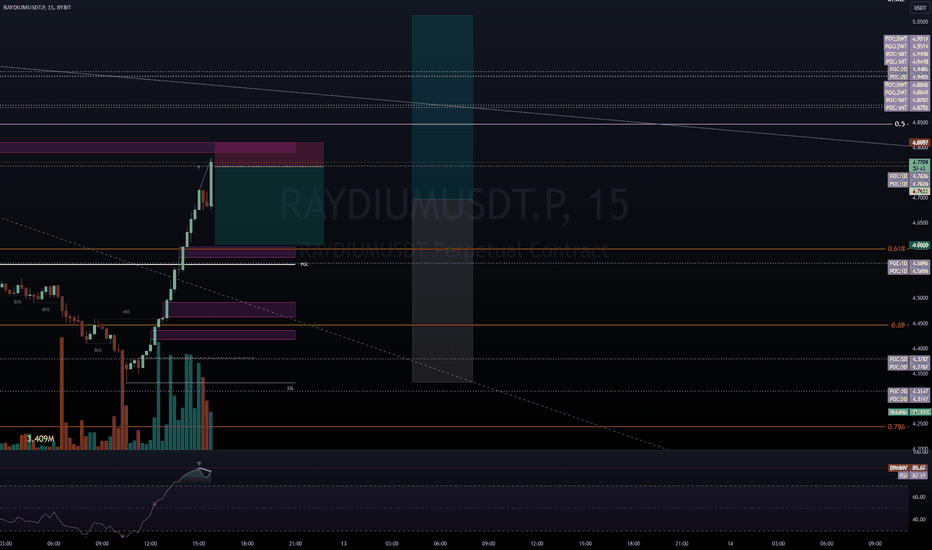Select the red stop-loss zone of position
This screenshot has width=932, height=550.
click(269, 155)
